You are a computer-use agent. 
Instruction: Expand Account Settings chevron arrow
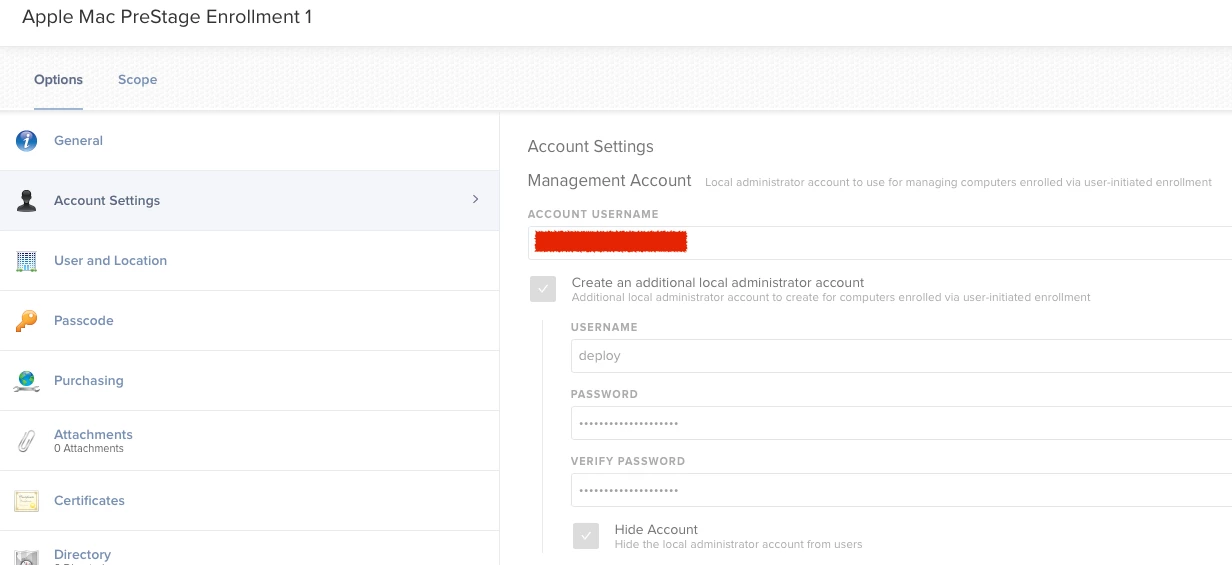pyautogui.click(x=475, y=200)
